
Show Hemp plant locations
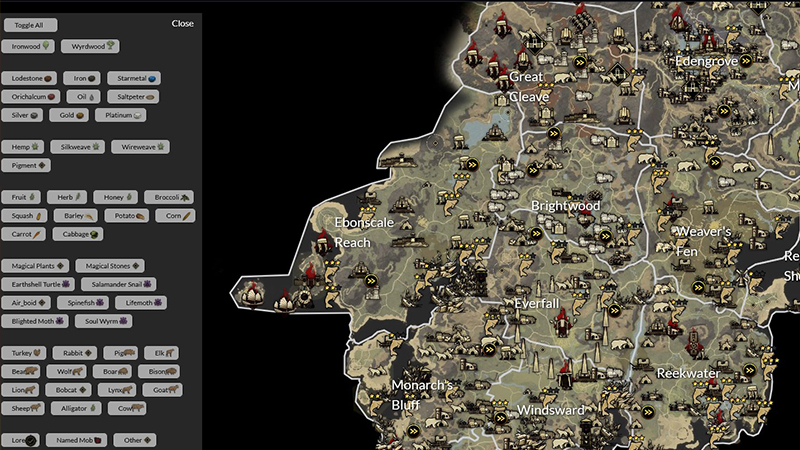point(23,147)
